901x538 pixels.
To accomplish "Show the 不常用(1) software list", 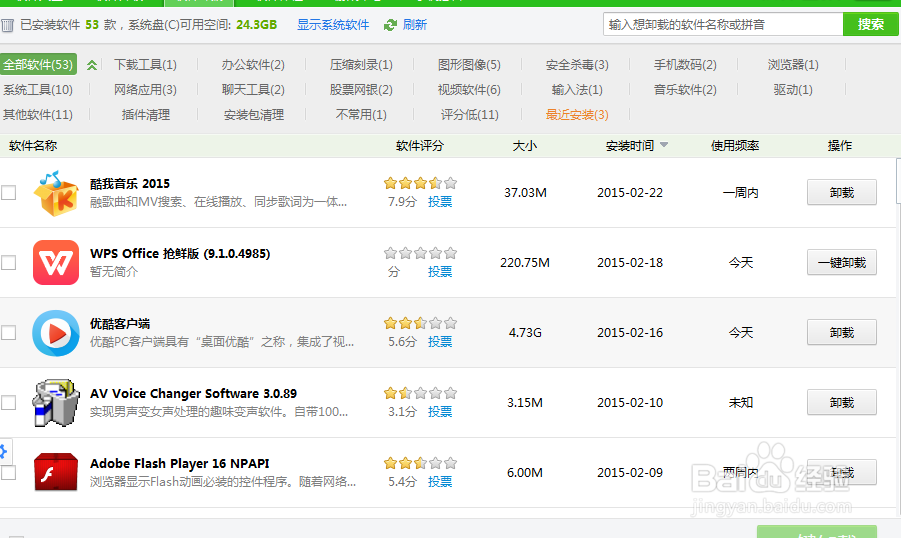I will coord(361,114).
